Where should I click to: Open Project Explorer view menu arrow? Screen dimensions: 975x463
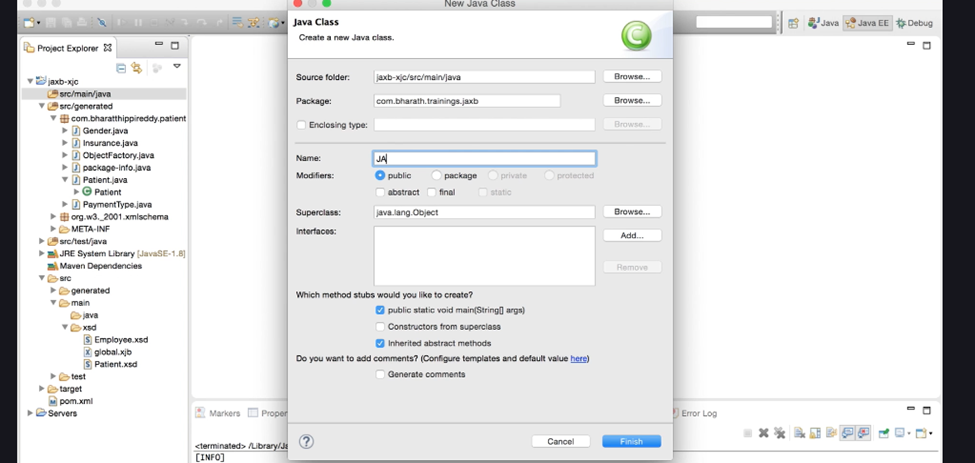click(177, 67)
